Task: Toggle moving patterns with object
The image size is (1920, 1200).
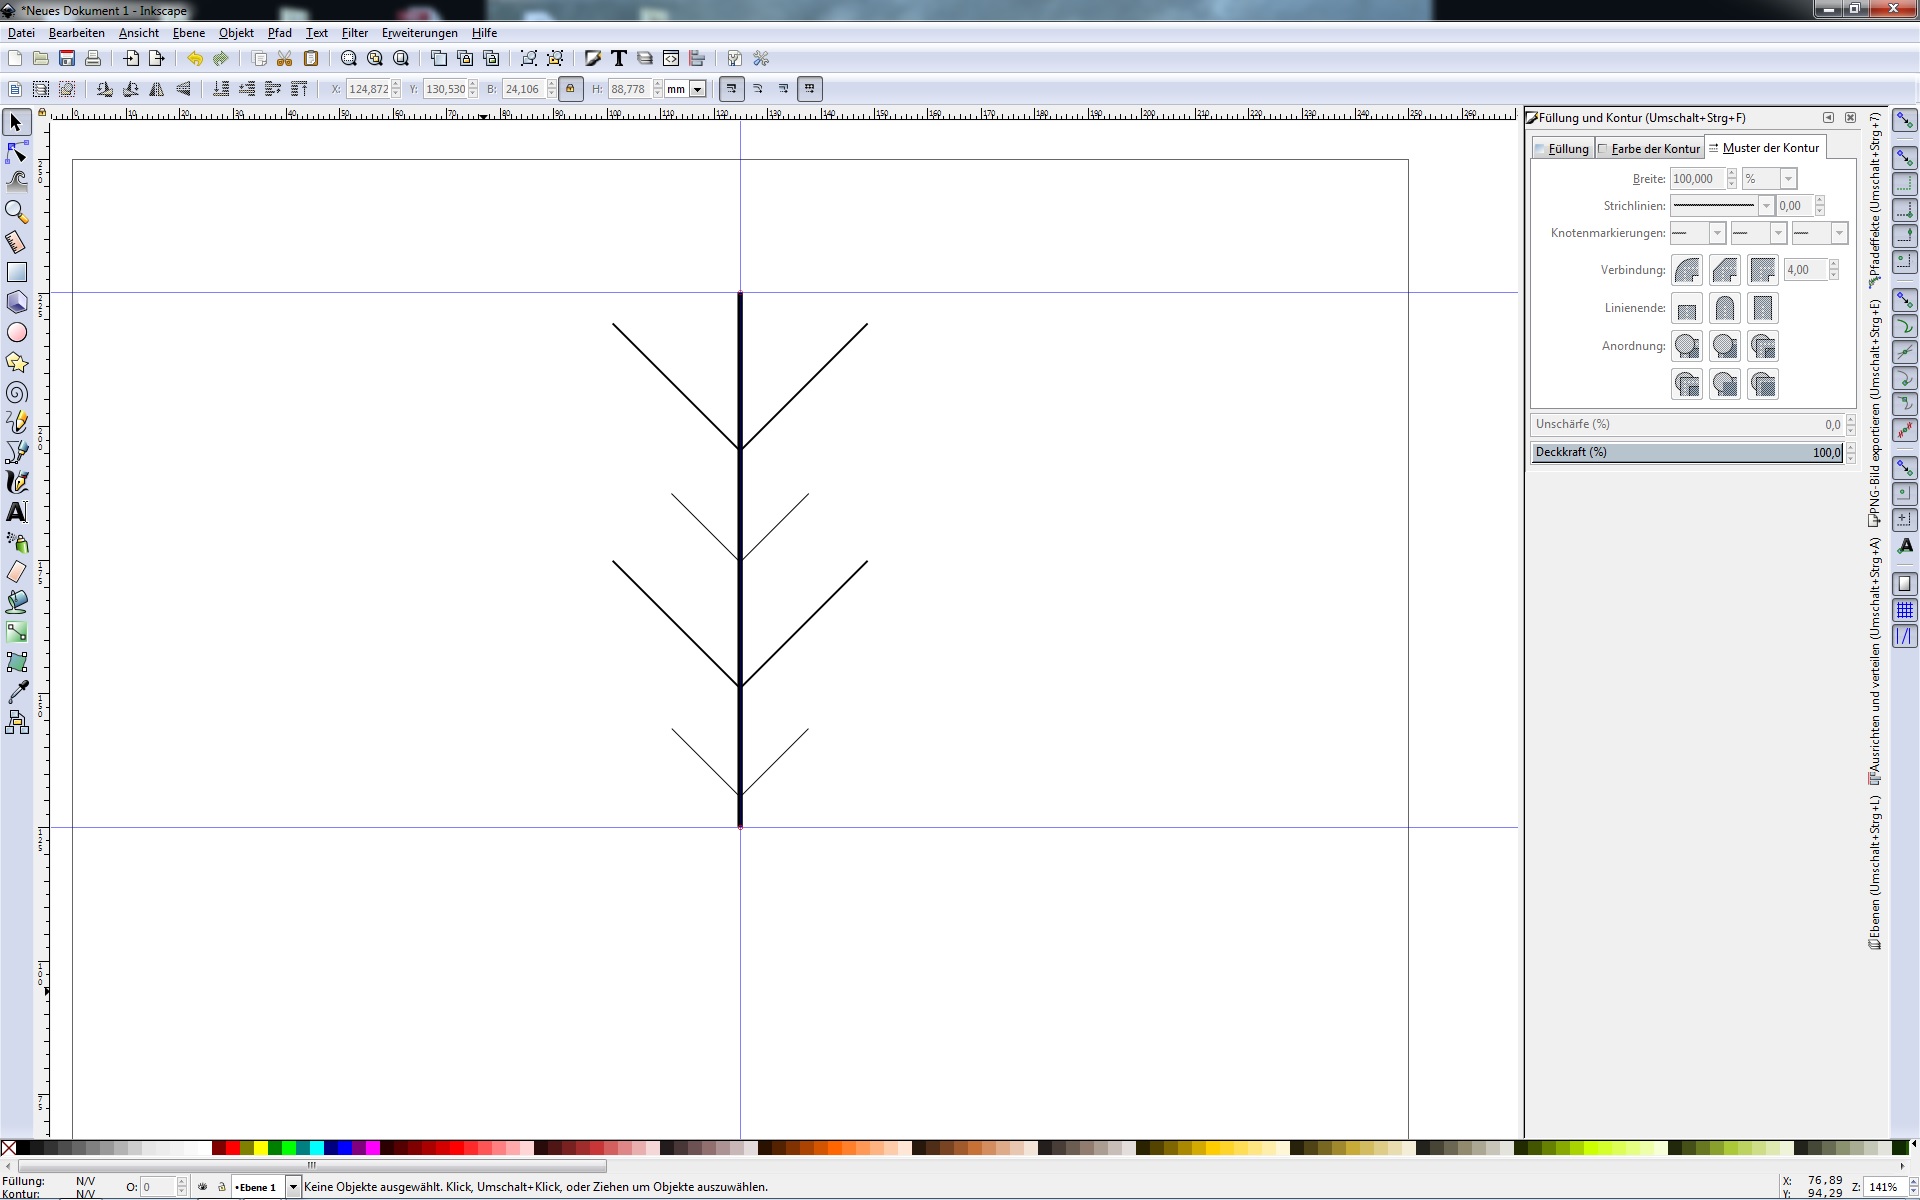Action: point(810,89)
